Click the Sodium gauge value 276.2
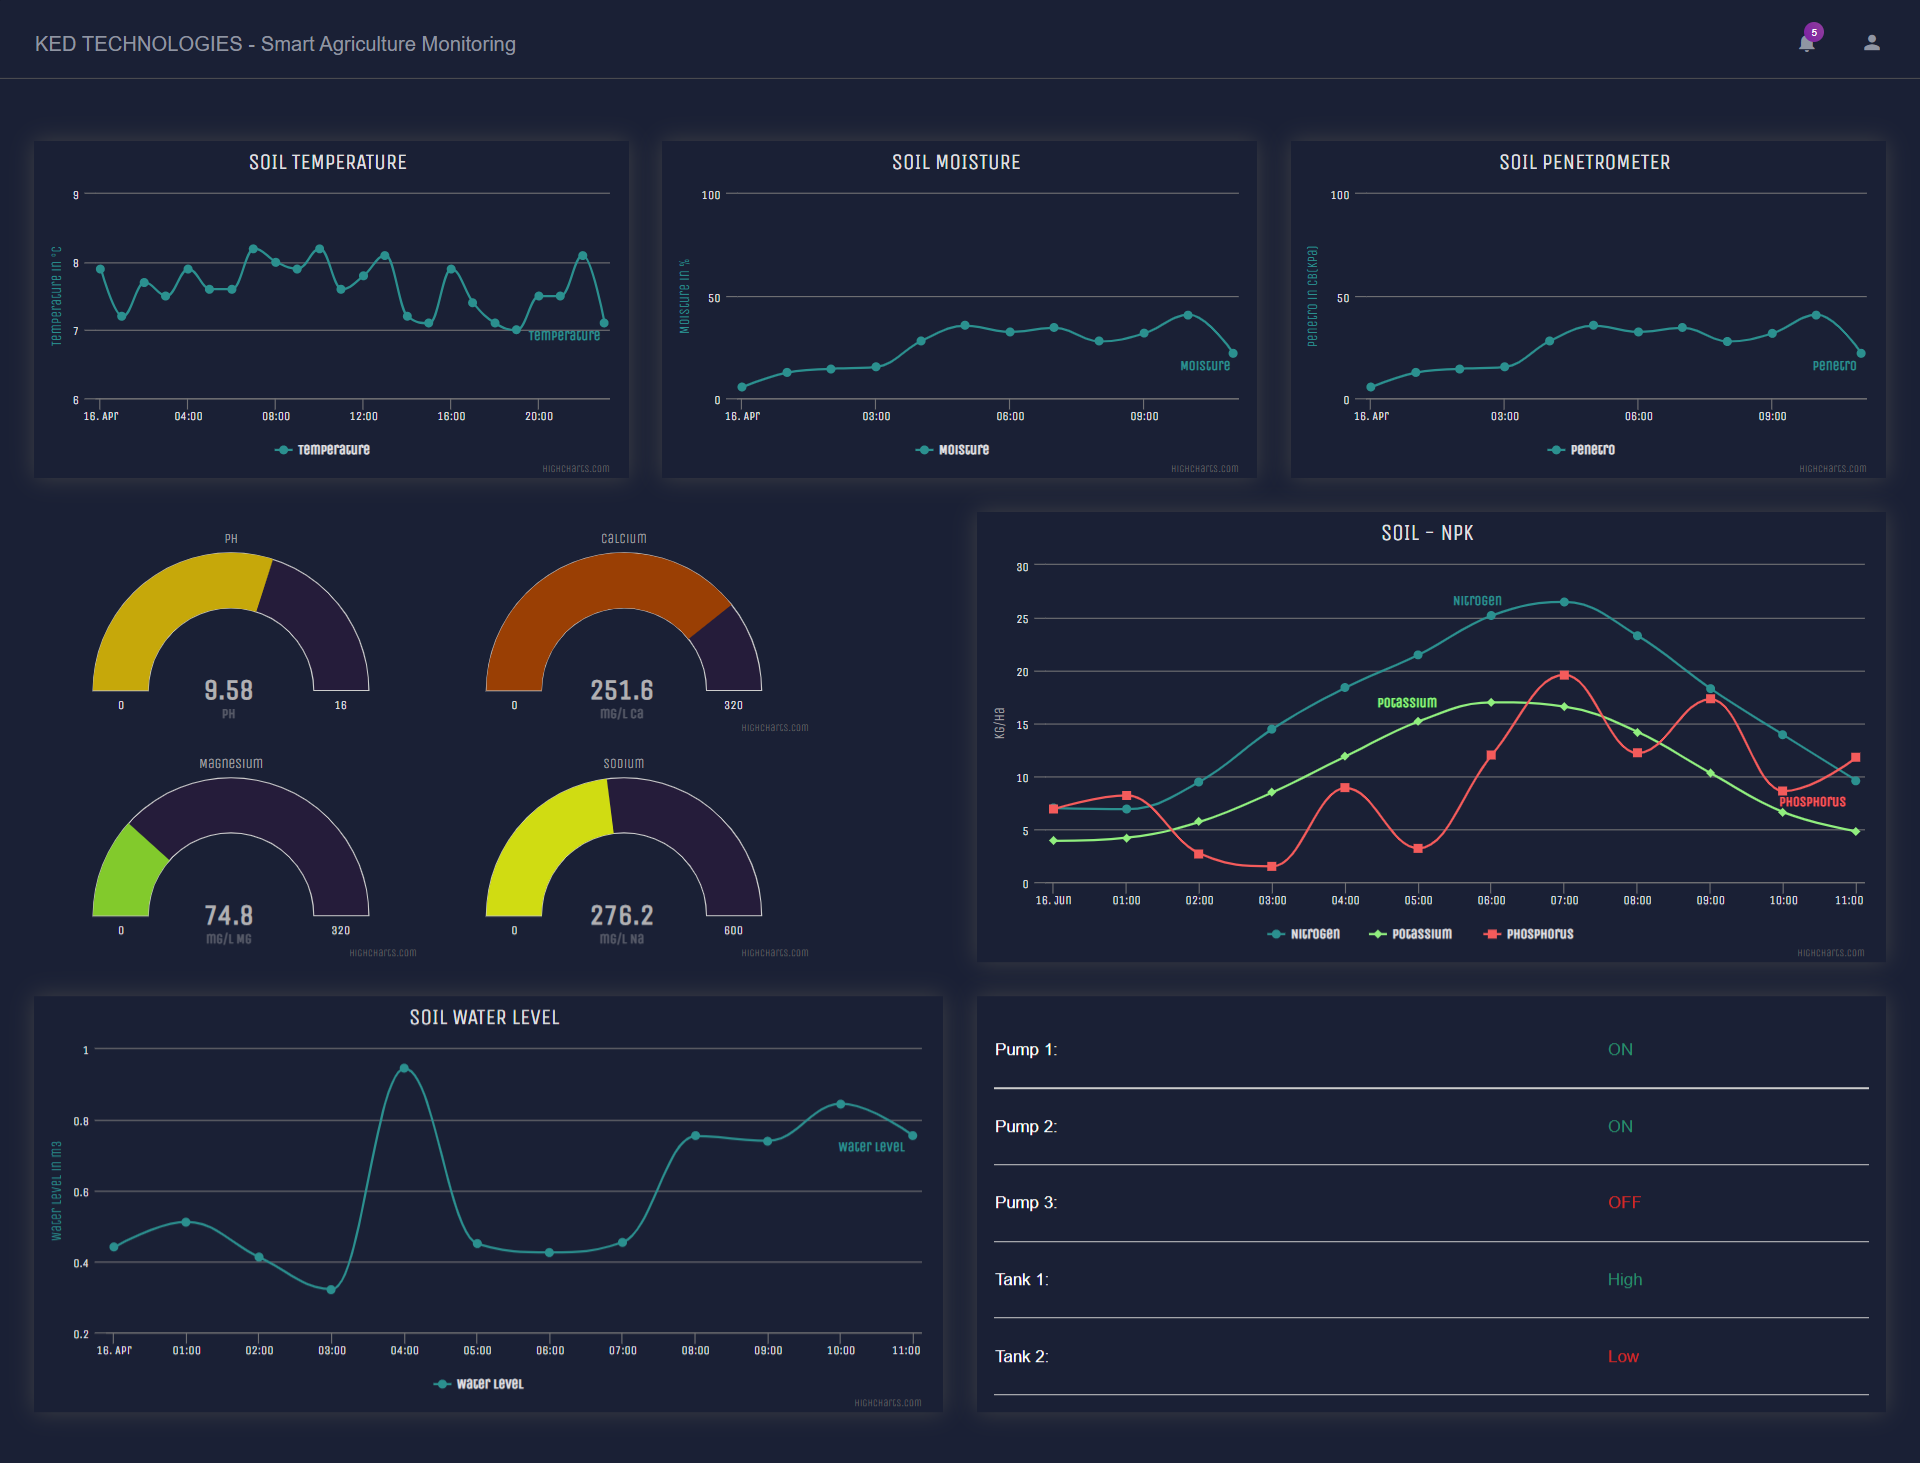 pos(622,915)
